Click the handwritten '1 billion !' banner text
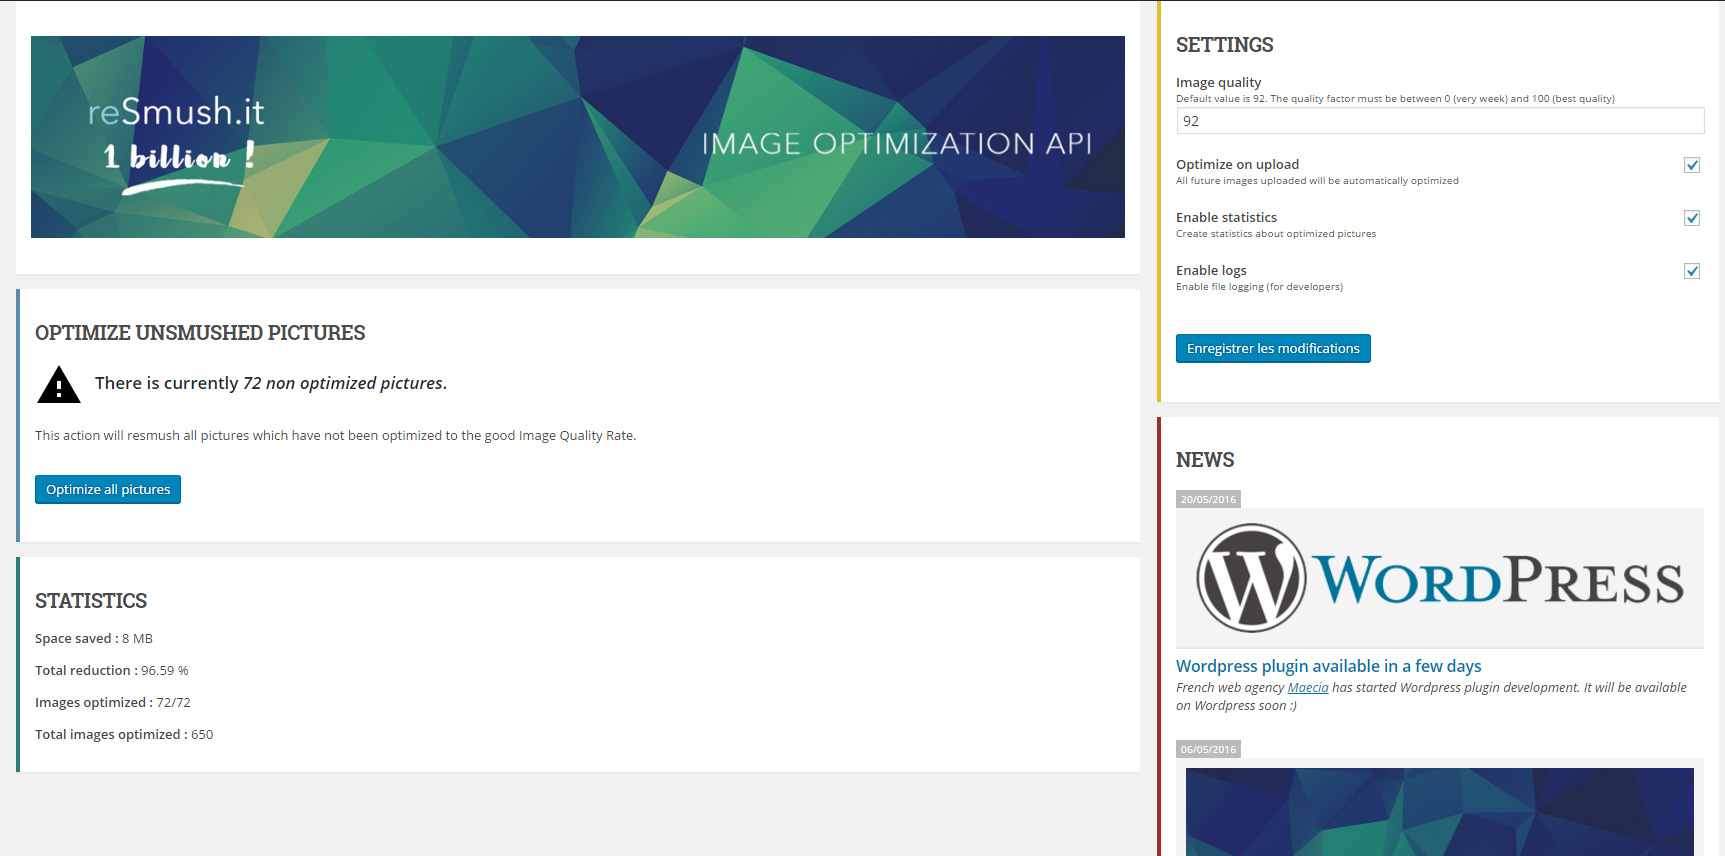 pos(178,158)
